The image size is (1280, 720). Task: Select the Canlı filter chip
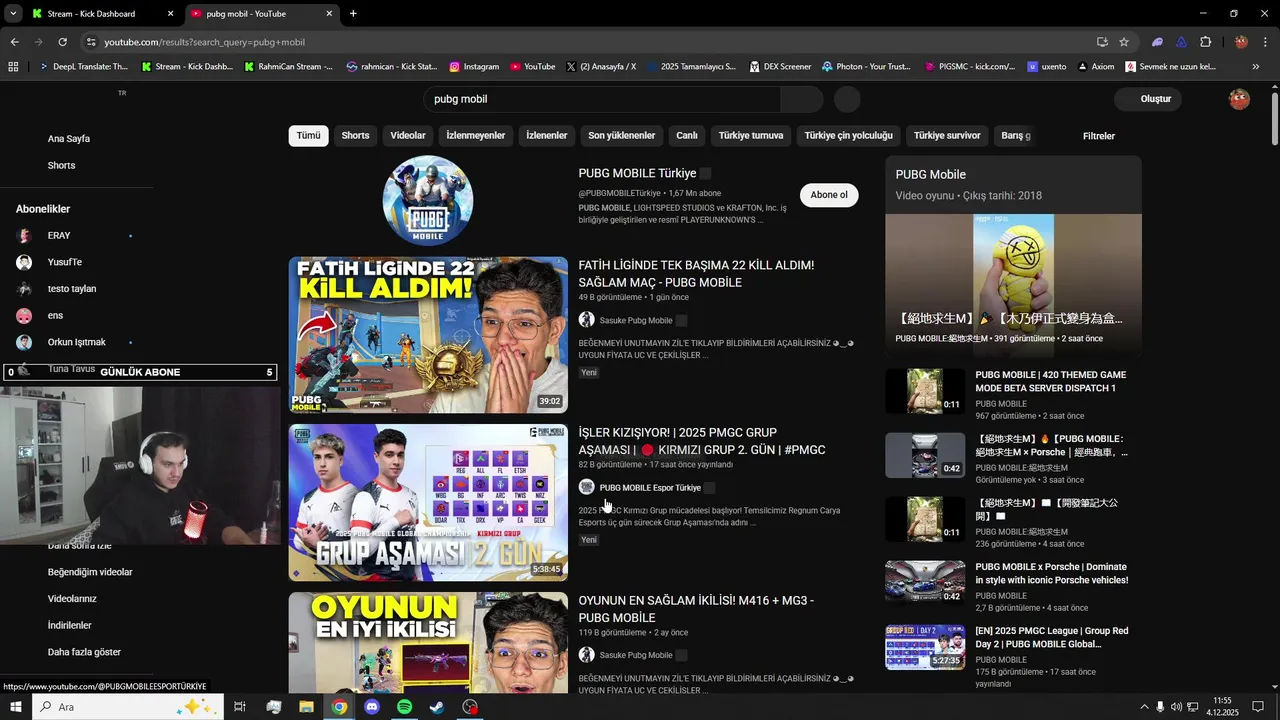(686, 136)
